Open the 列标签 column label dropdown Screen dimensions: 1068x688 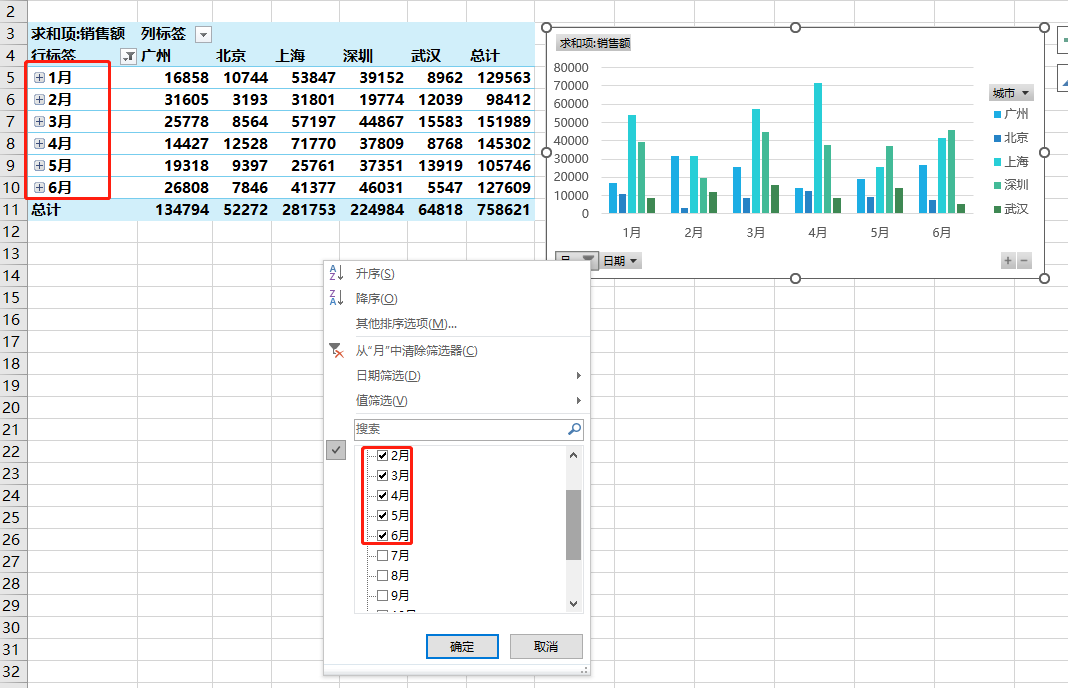203,34
